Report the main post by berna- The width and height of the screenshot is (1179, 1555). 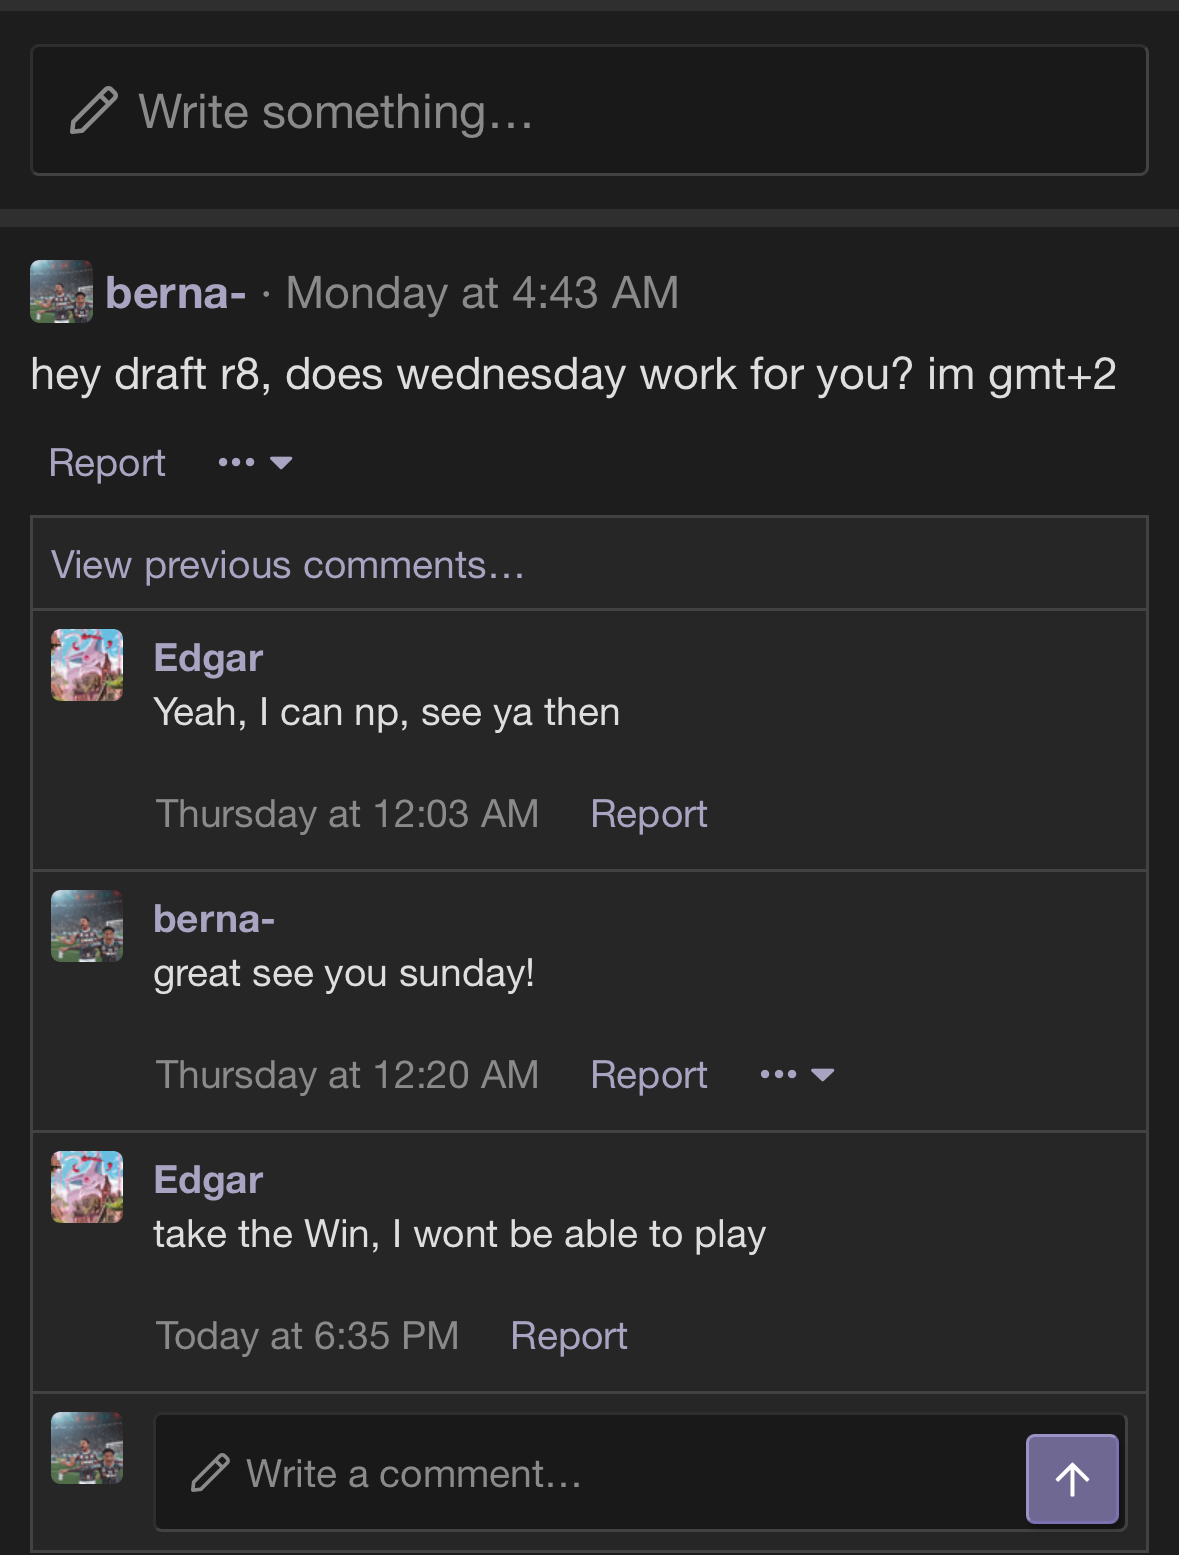107,463
